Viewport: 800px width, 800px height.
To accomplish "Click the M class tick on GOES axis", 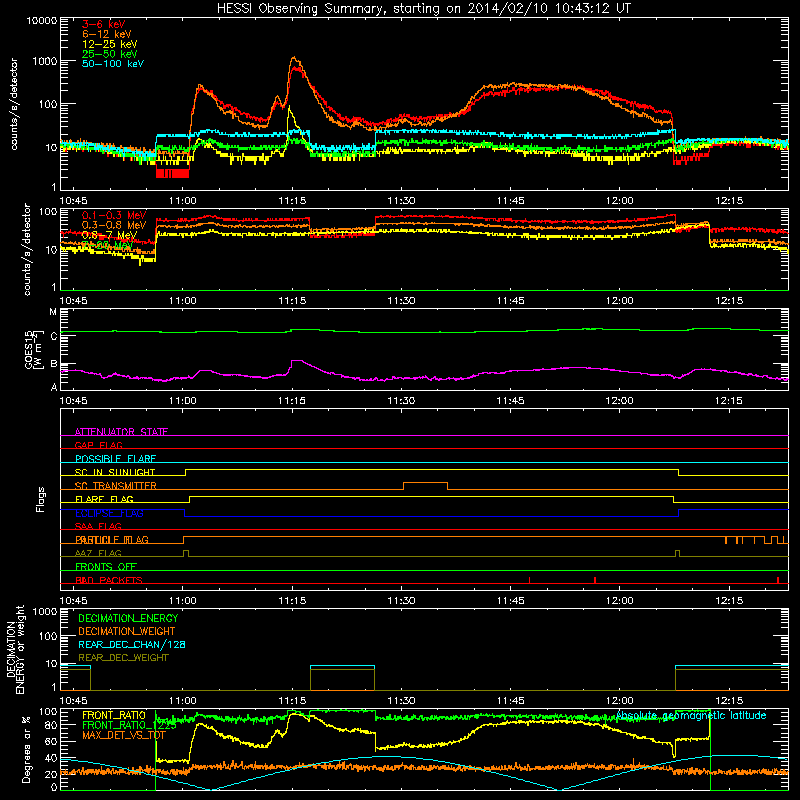I will click(53, 311).
